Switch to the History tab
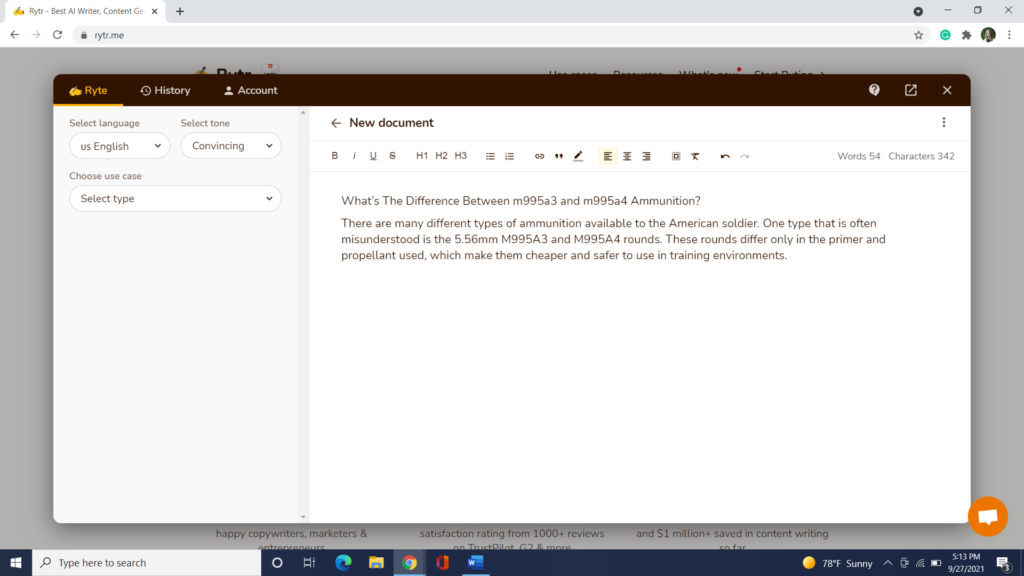Image resolution: width=1024 pixels, height=576 pixels. tap(165, 90)
